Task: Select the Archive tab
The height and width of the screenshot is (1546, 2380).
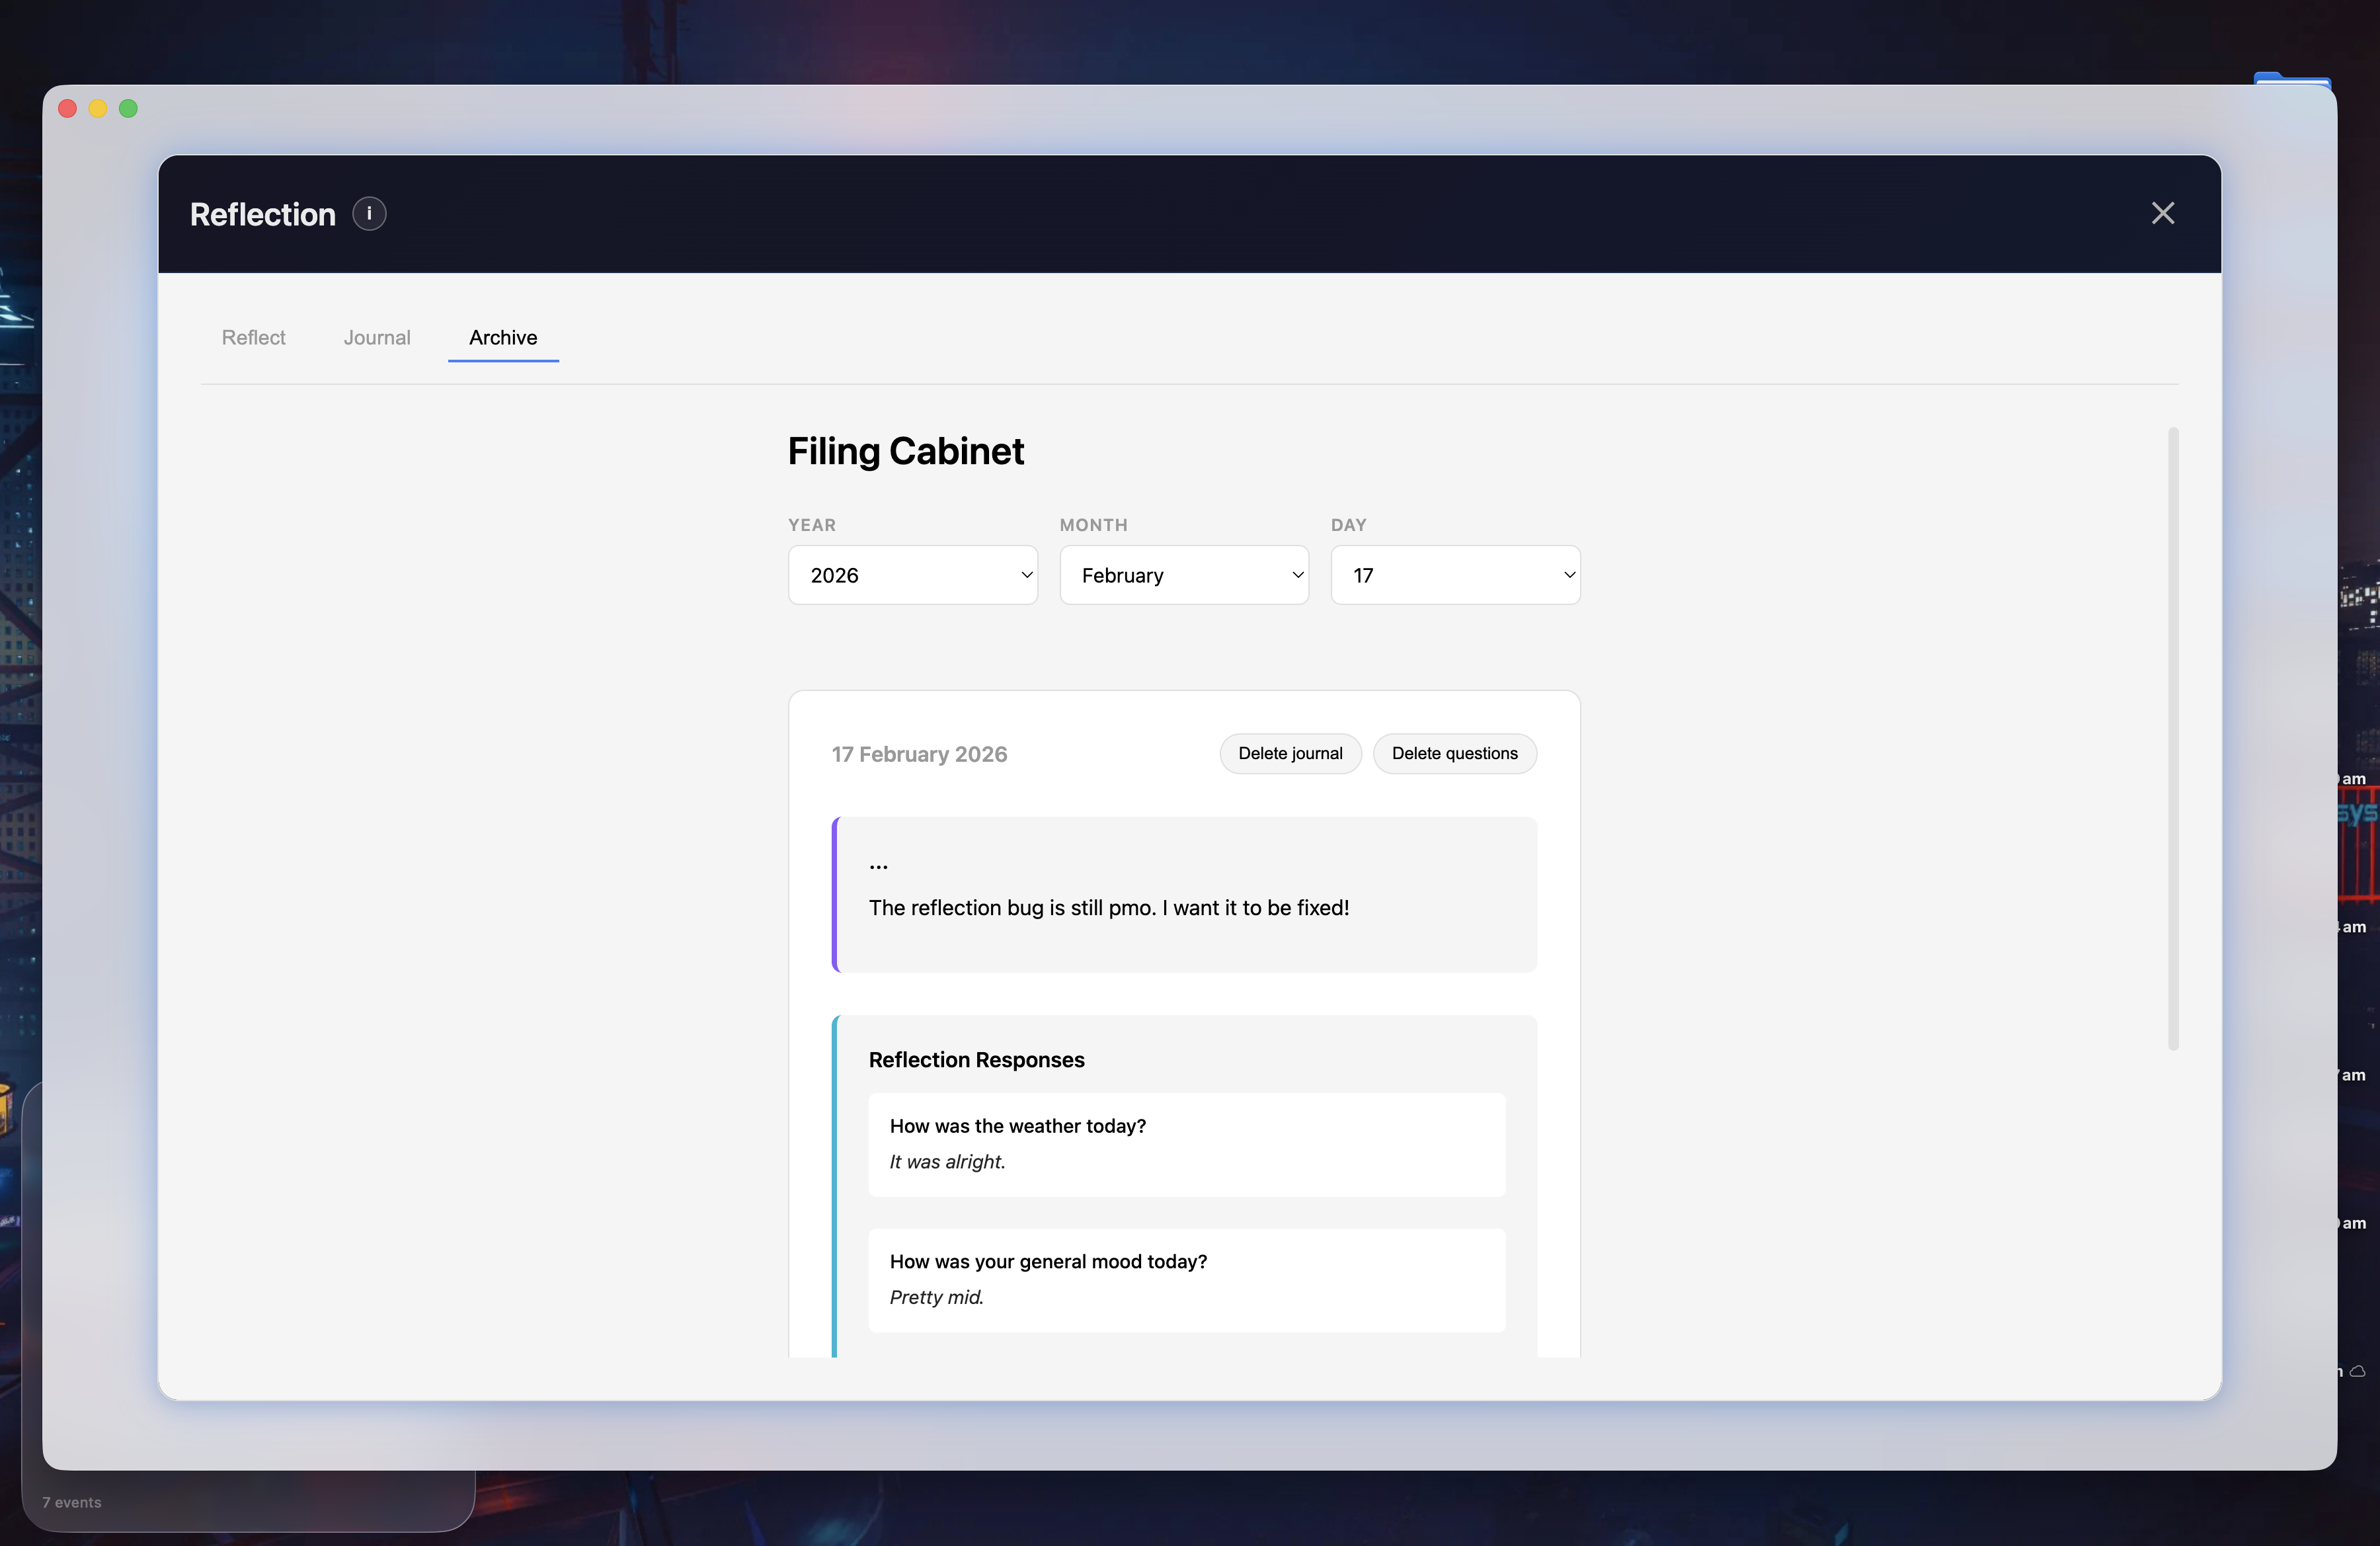Action: click(x=503, y=338)
